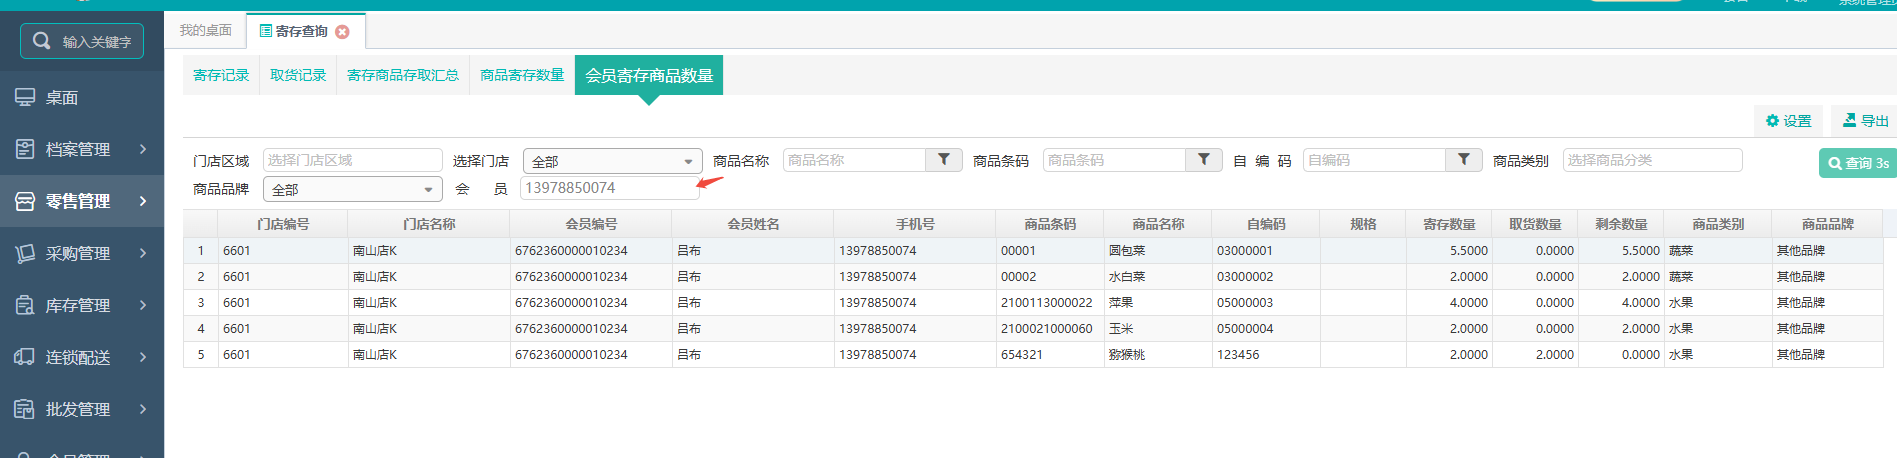Switch to 商品寄存数量 tab
1897x458 pixels.
(x=522, y=75)
